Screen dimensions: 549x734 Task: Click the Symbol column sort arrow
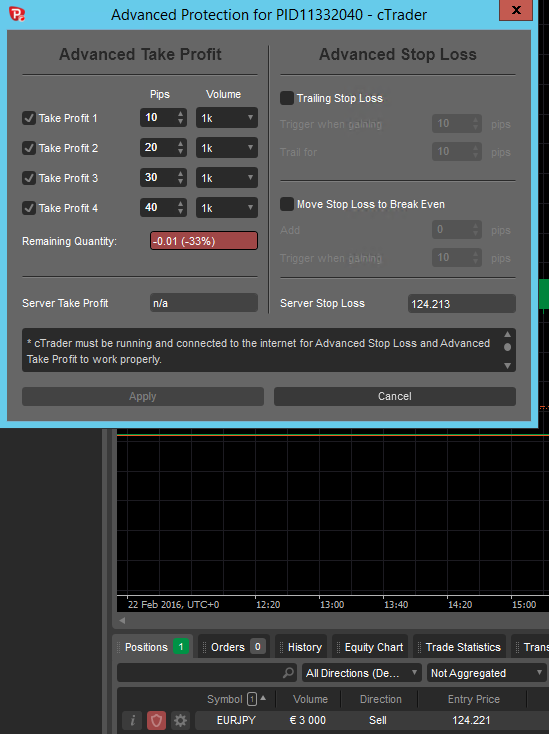pos(263,698)
